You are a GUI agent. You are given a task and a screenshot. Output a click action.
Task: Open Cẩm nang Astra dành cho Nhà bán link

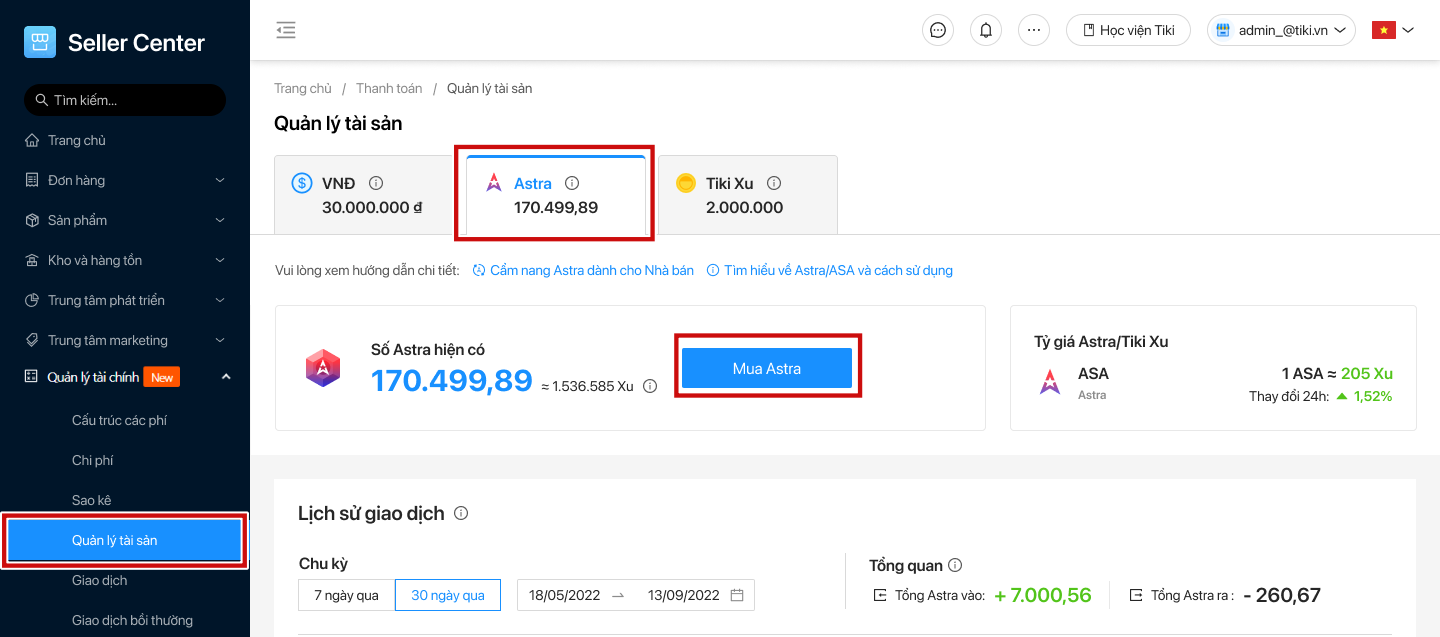click(583, 270)
